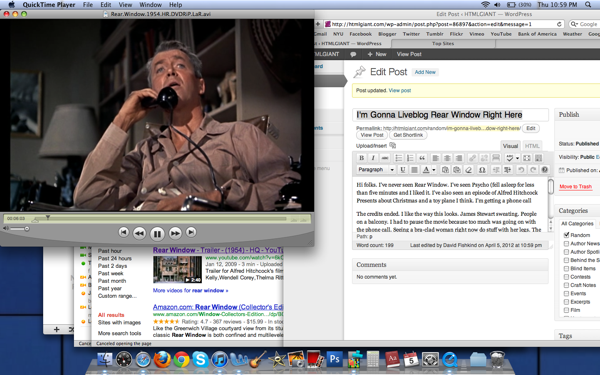600x375 pixels.
Task: Apply italic formatting in the editor toolbar
Action: tap(373, 158)
